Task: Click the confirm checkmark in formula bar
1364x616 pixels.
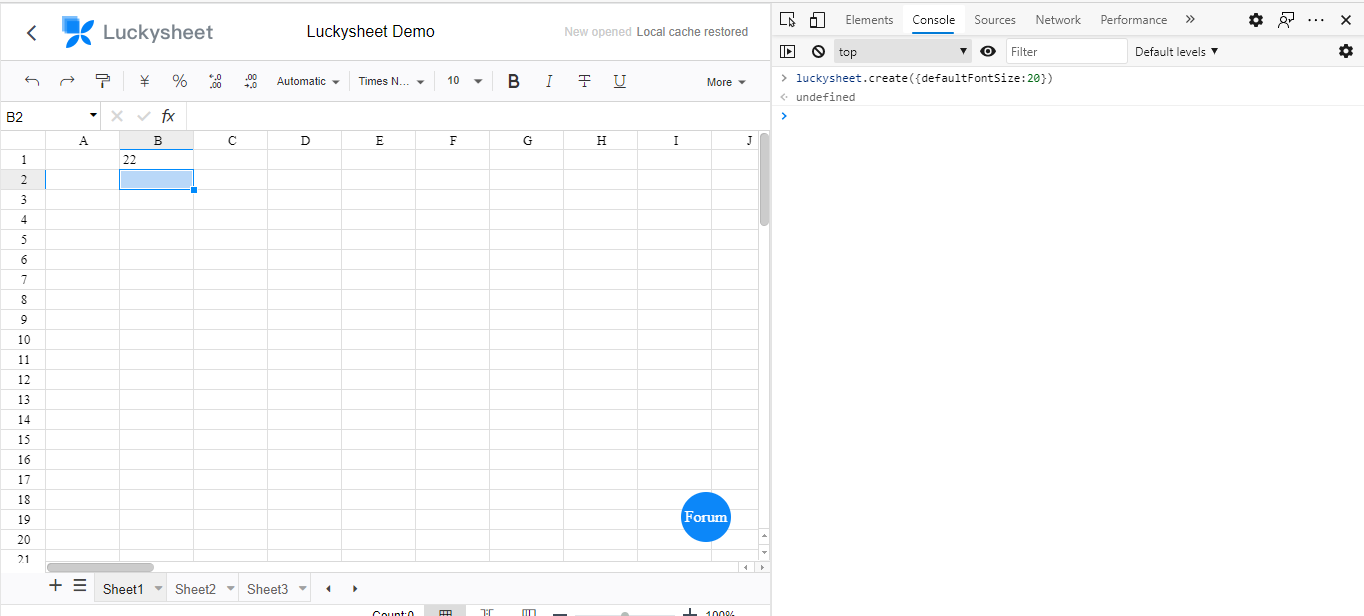Action: 144,116
